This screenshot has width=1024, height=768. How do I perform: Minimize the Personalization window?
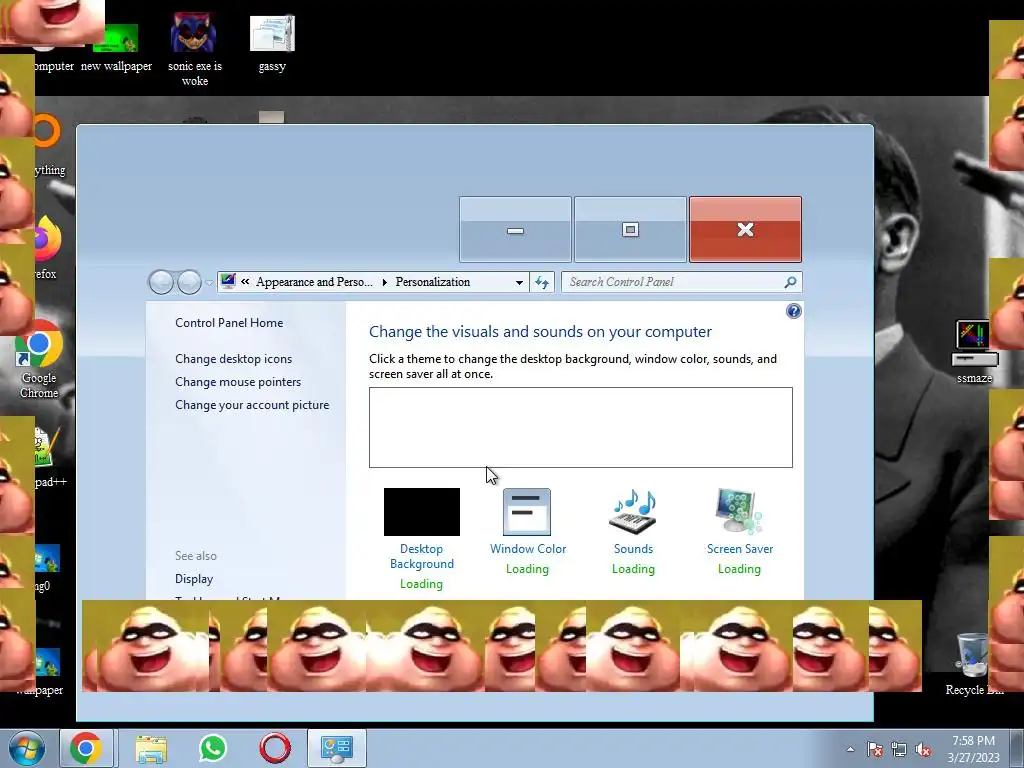coord(515,229)
